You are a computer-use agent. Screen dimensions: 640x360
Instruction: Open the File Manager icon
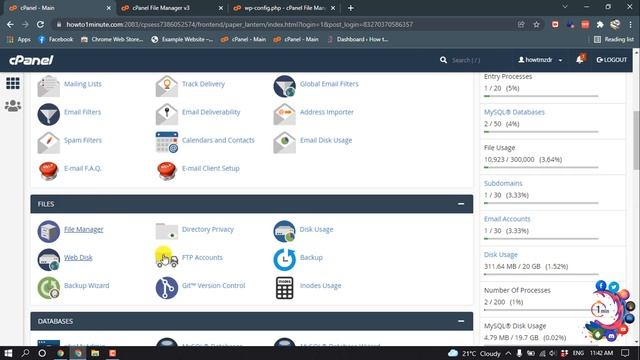(49, 231)
